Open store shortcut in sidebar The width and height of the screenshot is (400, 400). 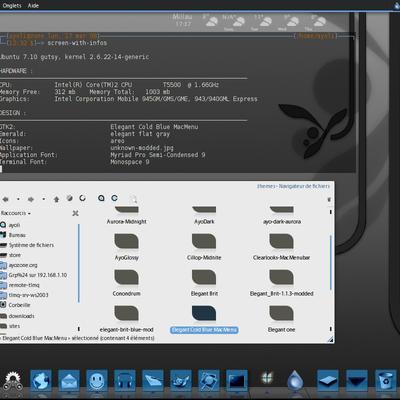(x=11, y=255)
